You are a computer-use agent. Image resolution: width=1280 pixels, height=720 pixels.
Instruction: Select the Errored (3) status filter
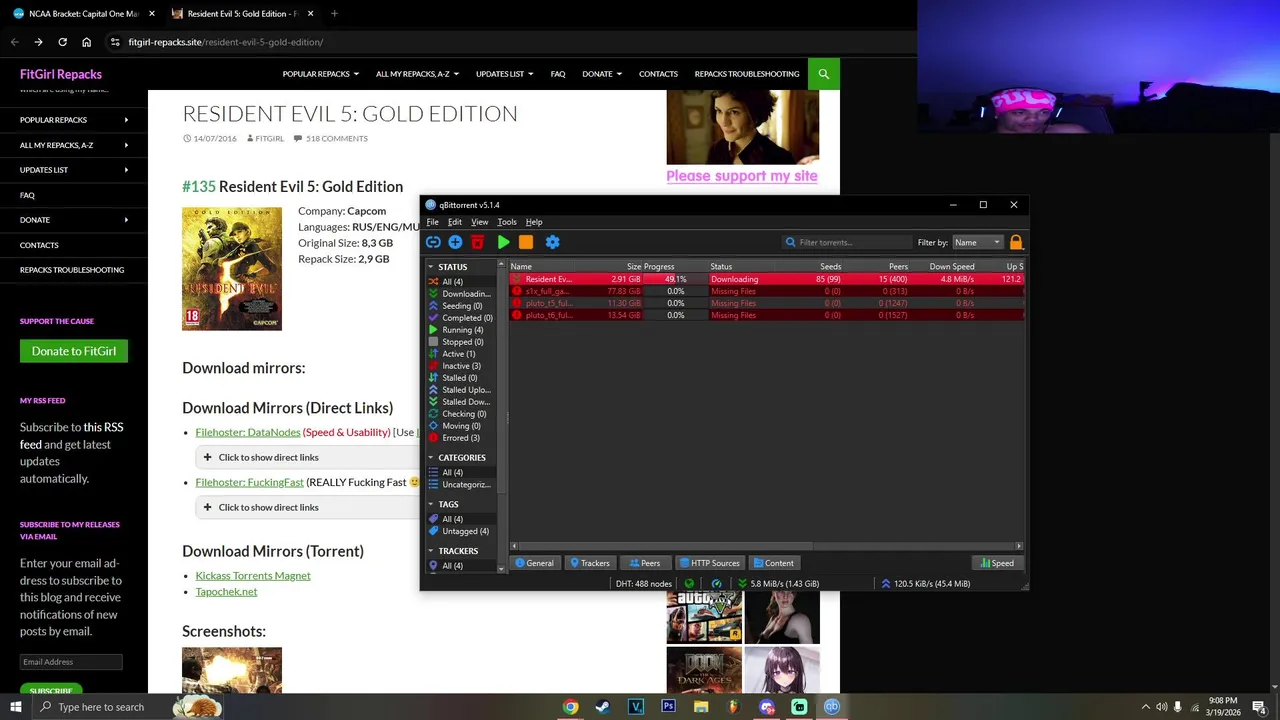click(461, 438)
